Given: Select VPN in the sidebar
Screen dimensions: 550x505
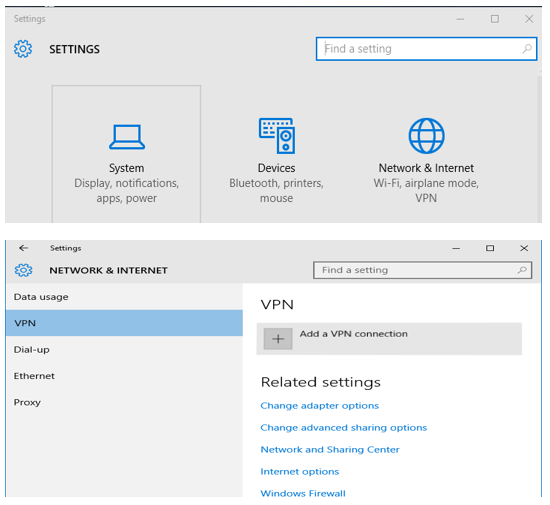Looking at the screenshot, I should [124, 323].
